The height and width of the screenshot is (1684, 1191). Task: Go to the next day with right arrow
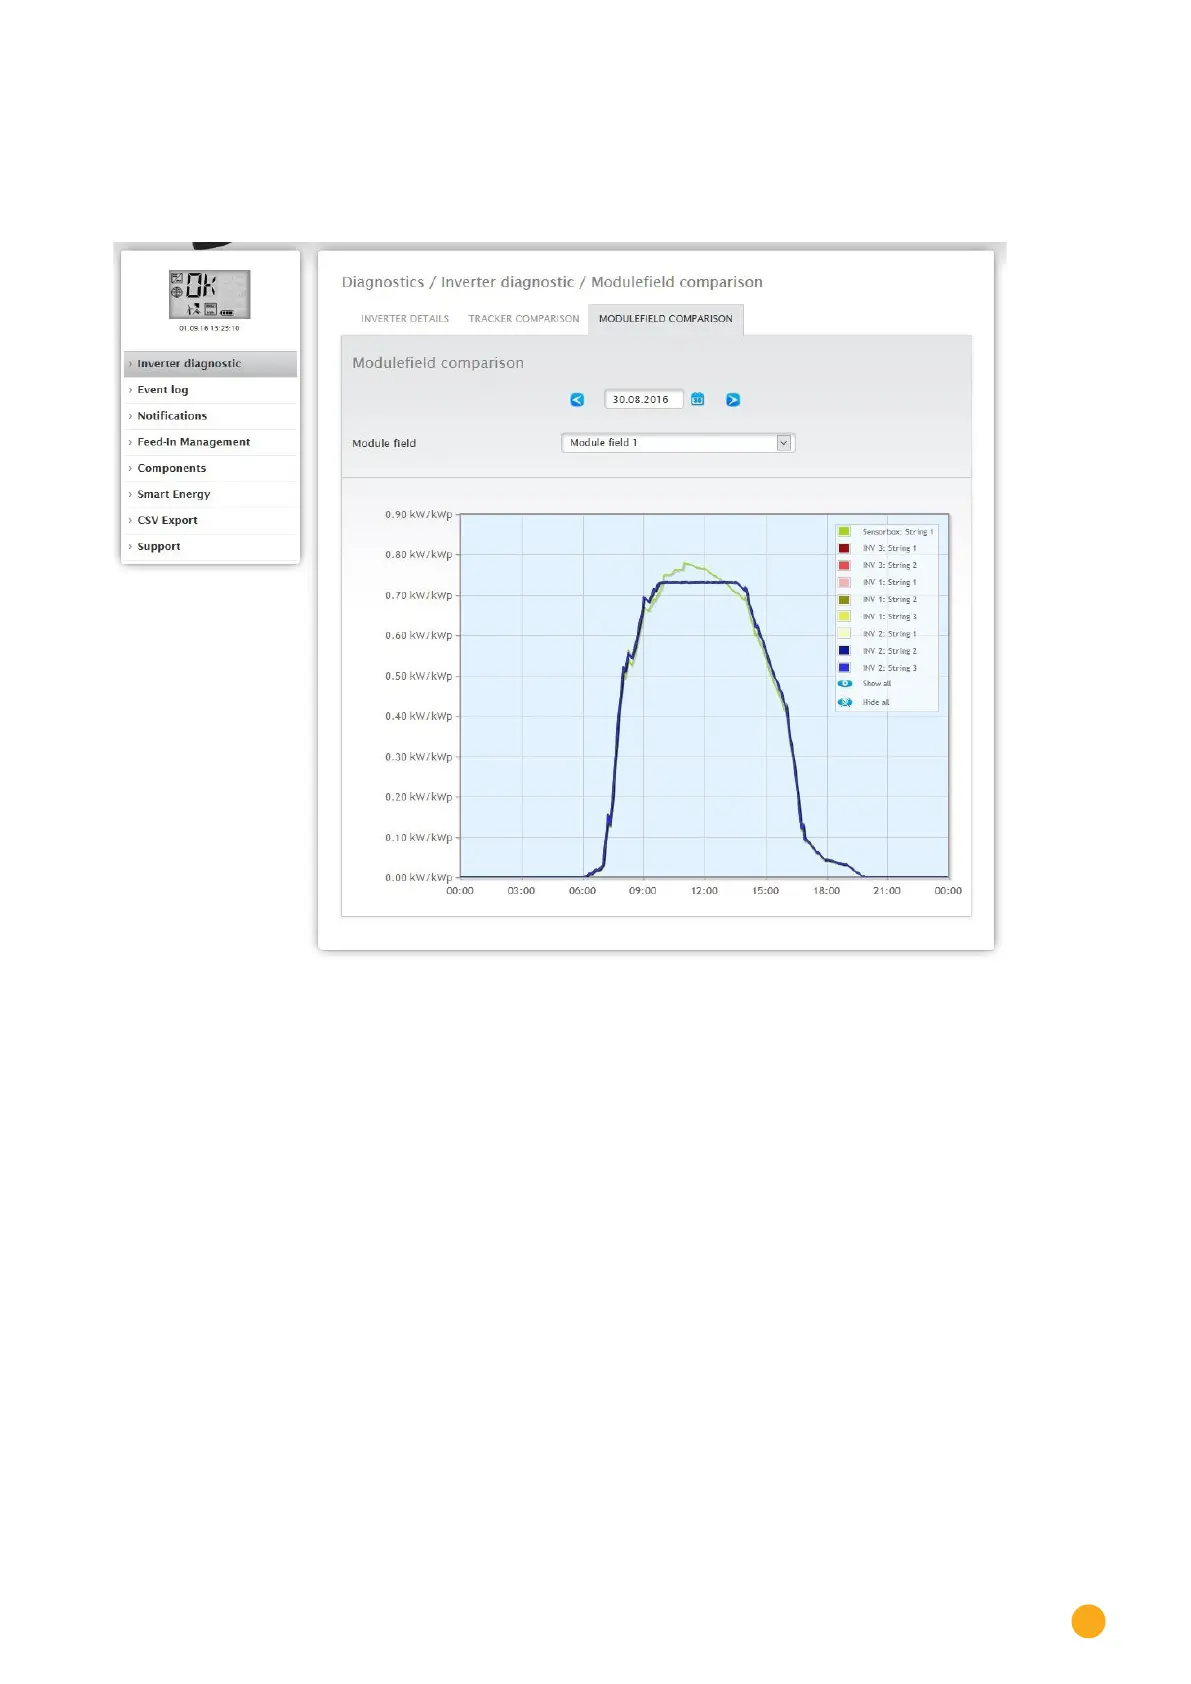(733, 400)
